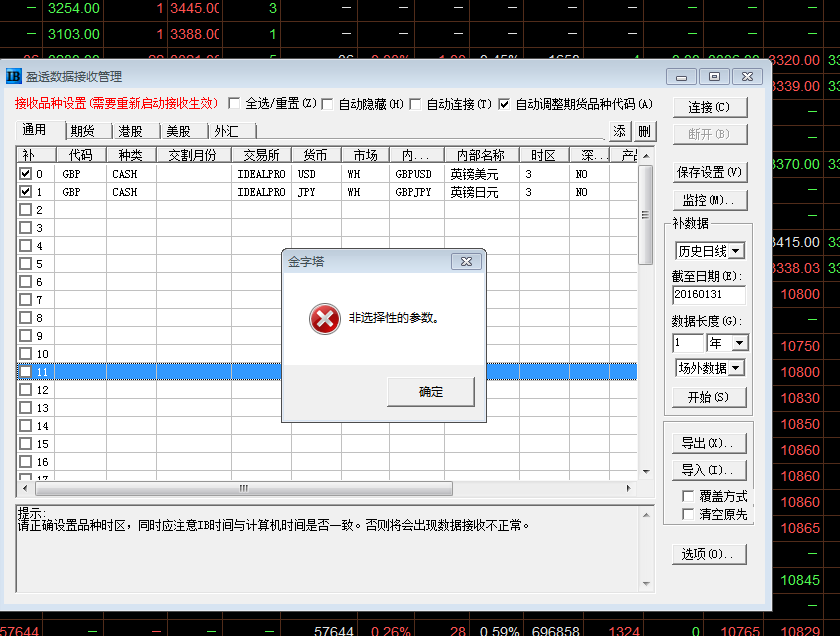840x636 pixels.
Task: Click 货币 column header
Action: click(316, 155)
